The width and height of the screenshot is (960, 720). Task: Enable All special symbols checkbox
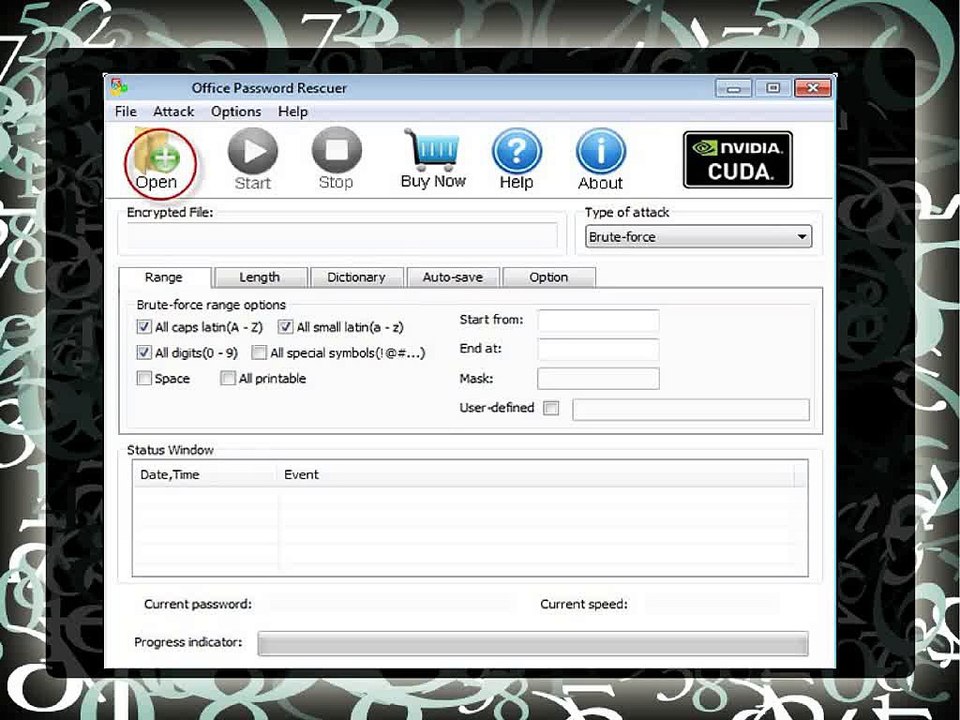tap(259, 353)
